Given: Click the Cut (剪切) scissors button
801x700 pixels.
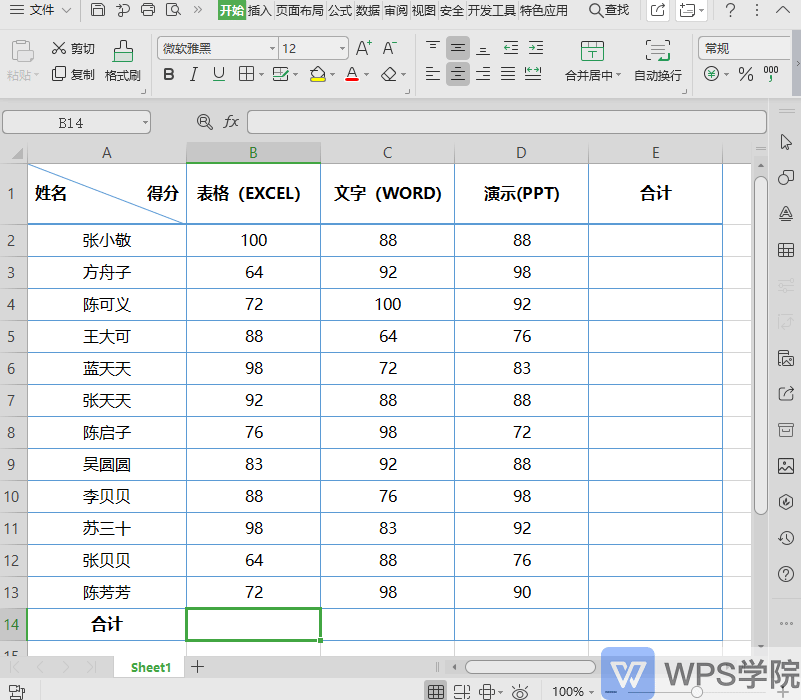Looking at the screenshot, I should (x=73, y=48).
